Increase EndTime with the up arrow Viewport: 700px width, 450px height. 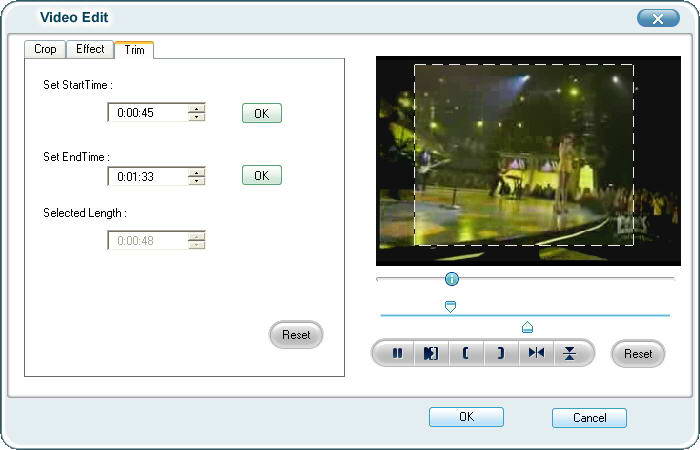[196, 172]
